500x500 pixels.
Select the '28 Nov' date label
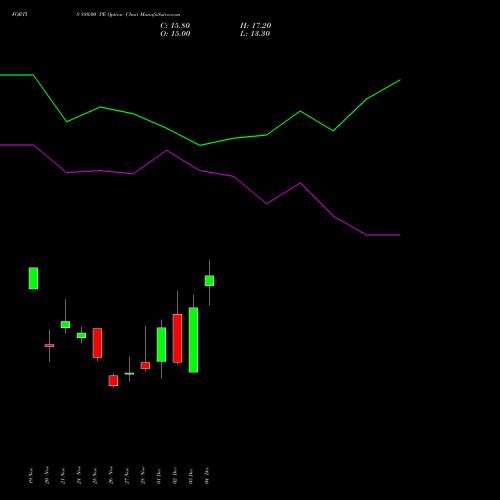click(x=143, y=476)
